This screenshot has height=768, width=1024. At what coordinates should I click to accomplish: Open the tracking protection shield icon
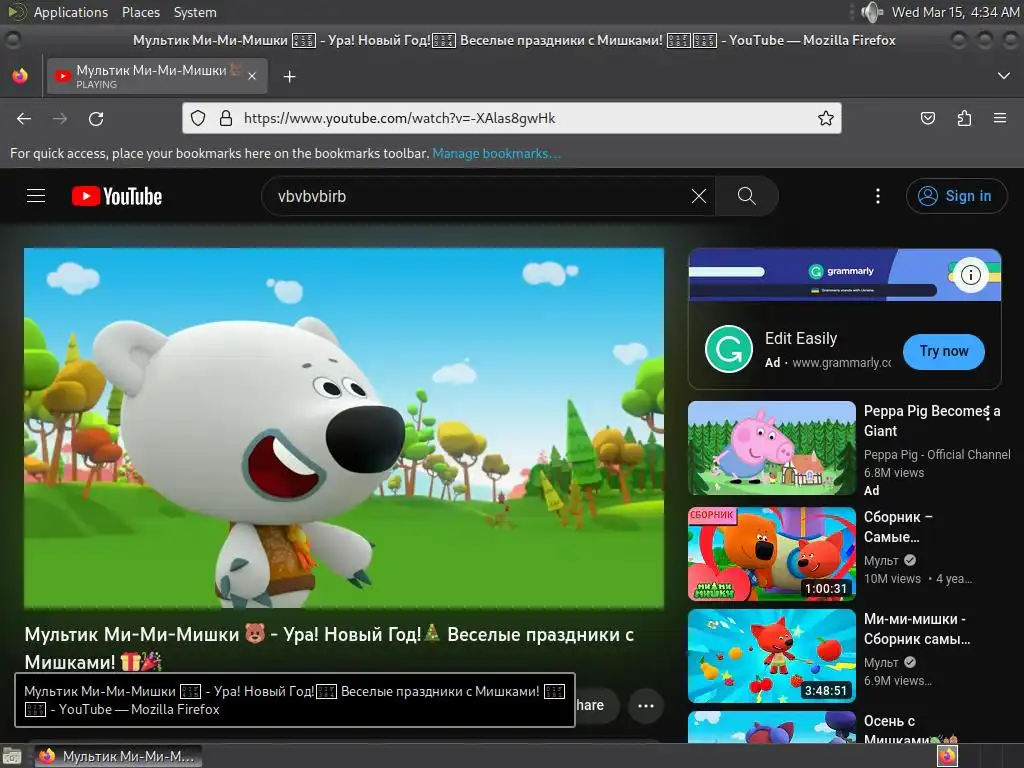point(198,118)
